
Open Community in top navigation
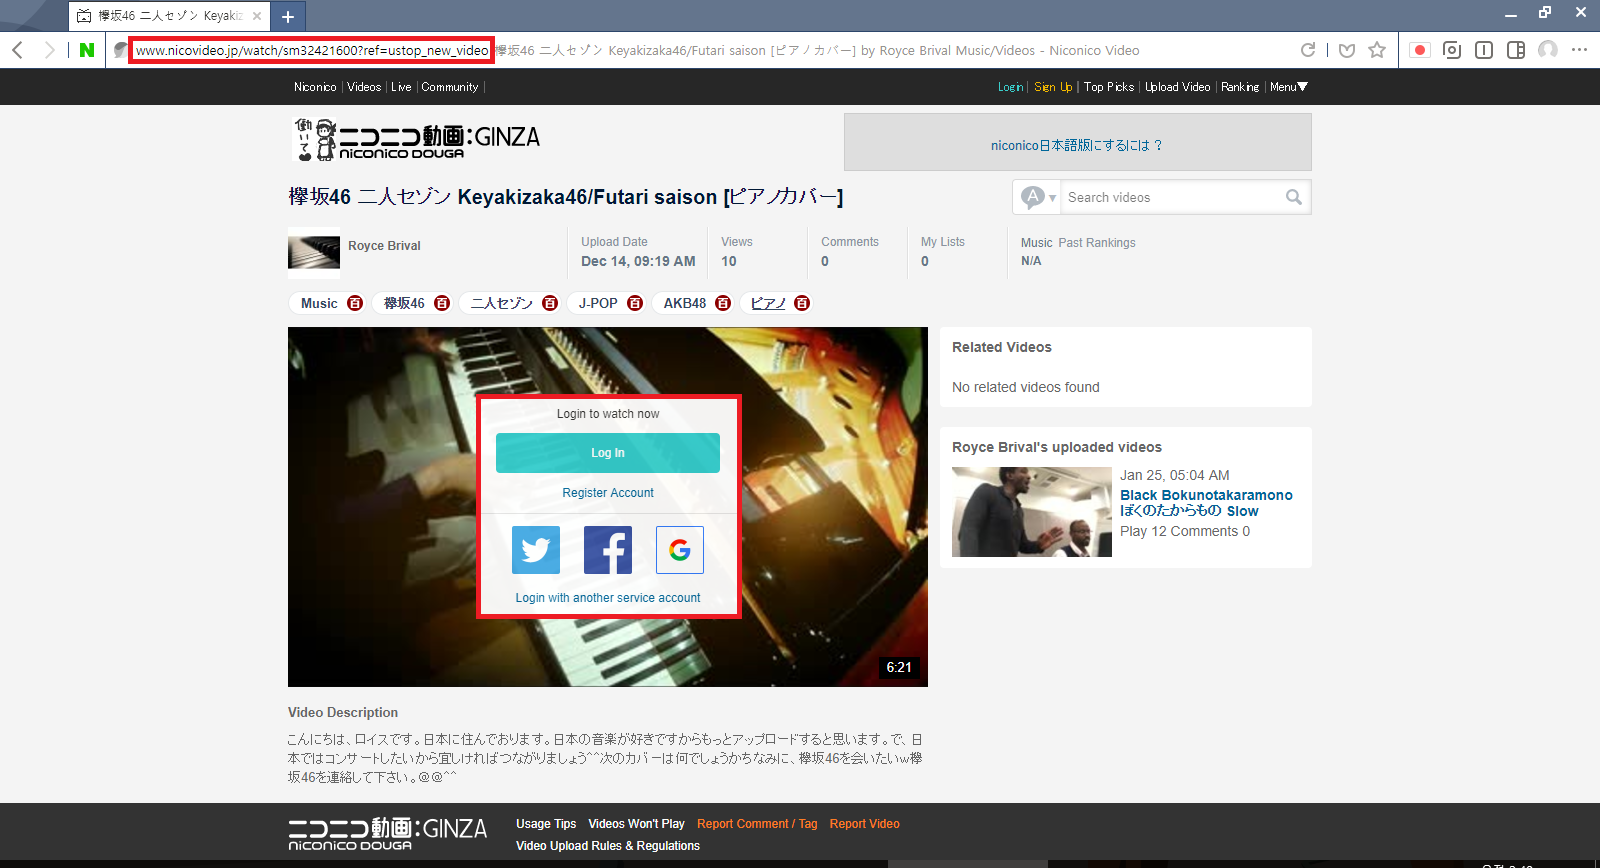point(450,87)
